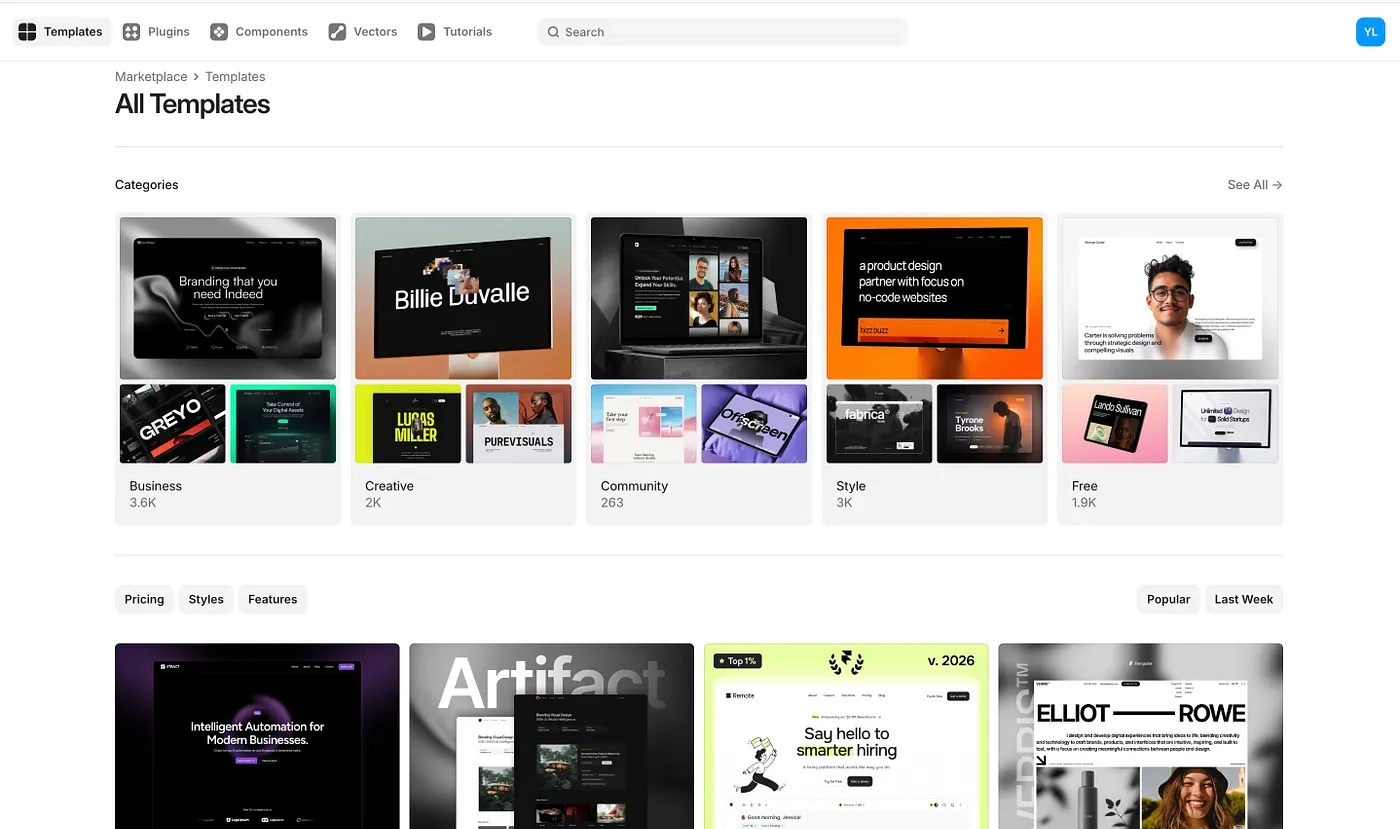Click the Community category label
The height and width of the screenshot is (829, 1400).
(634, 486)
